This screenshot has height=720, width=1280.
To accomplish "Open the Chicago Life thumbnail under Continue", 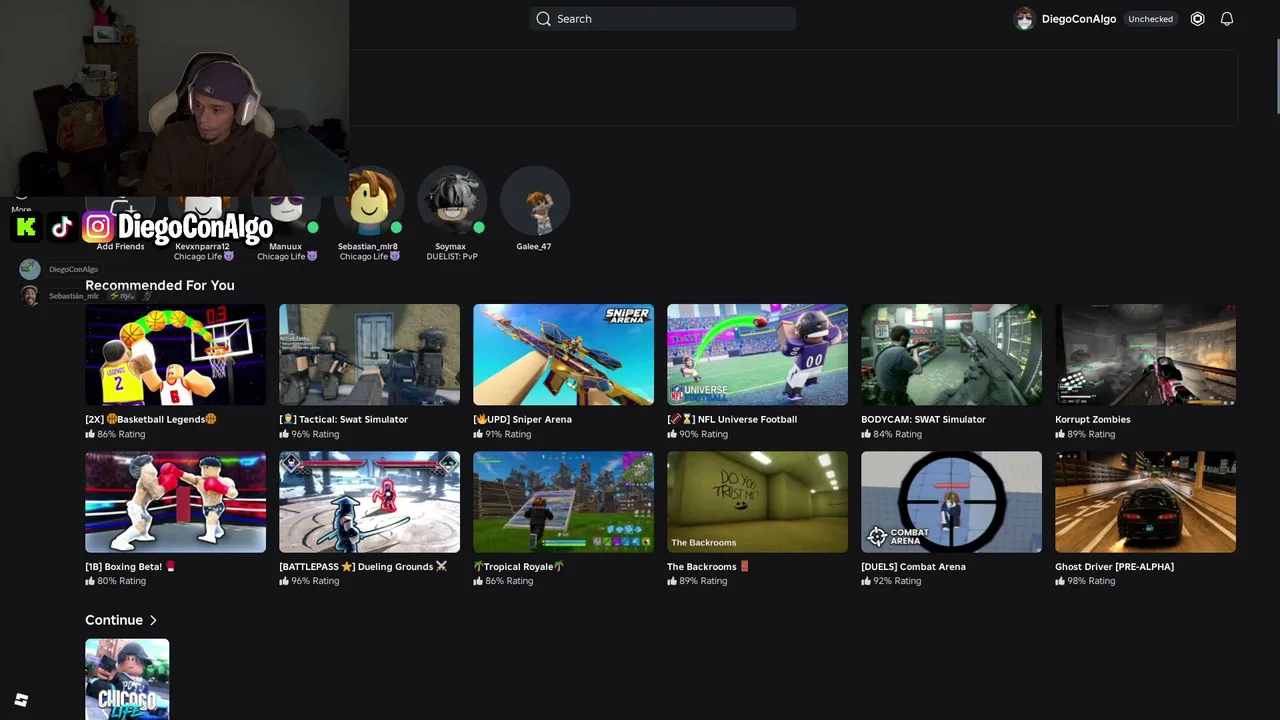I will click(x=127, y=679).
